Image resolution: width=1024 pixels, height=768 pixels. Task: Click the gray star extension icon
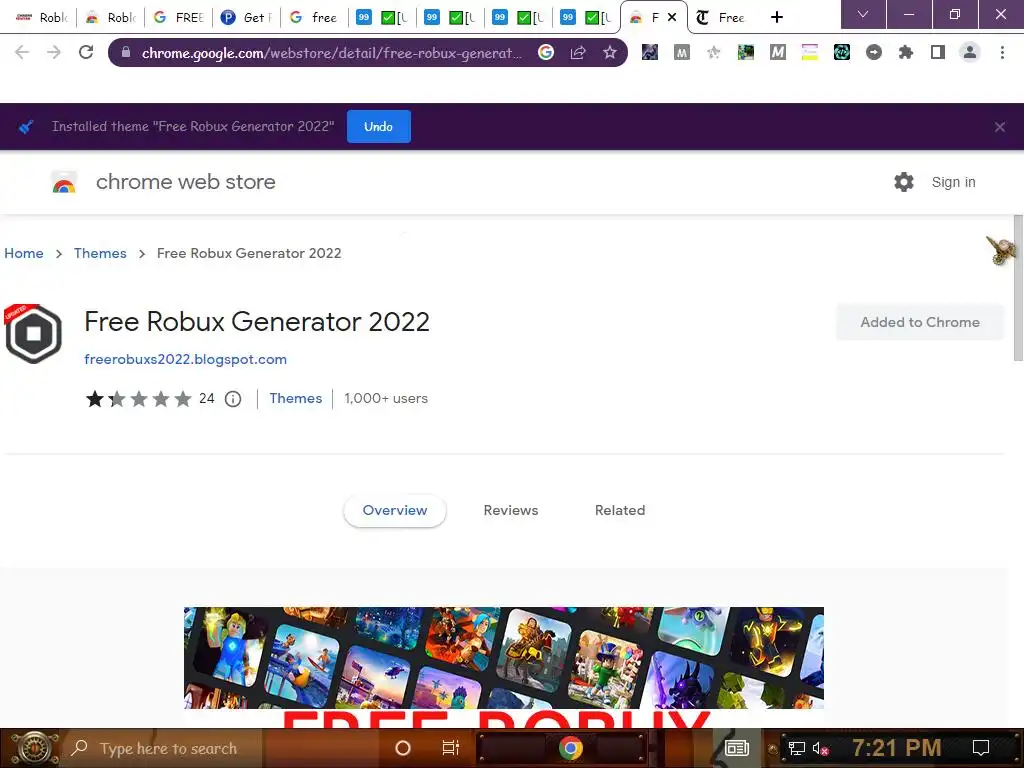coord(714,52)
